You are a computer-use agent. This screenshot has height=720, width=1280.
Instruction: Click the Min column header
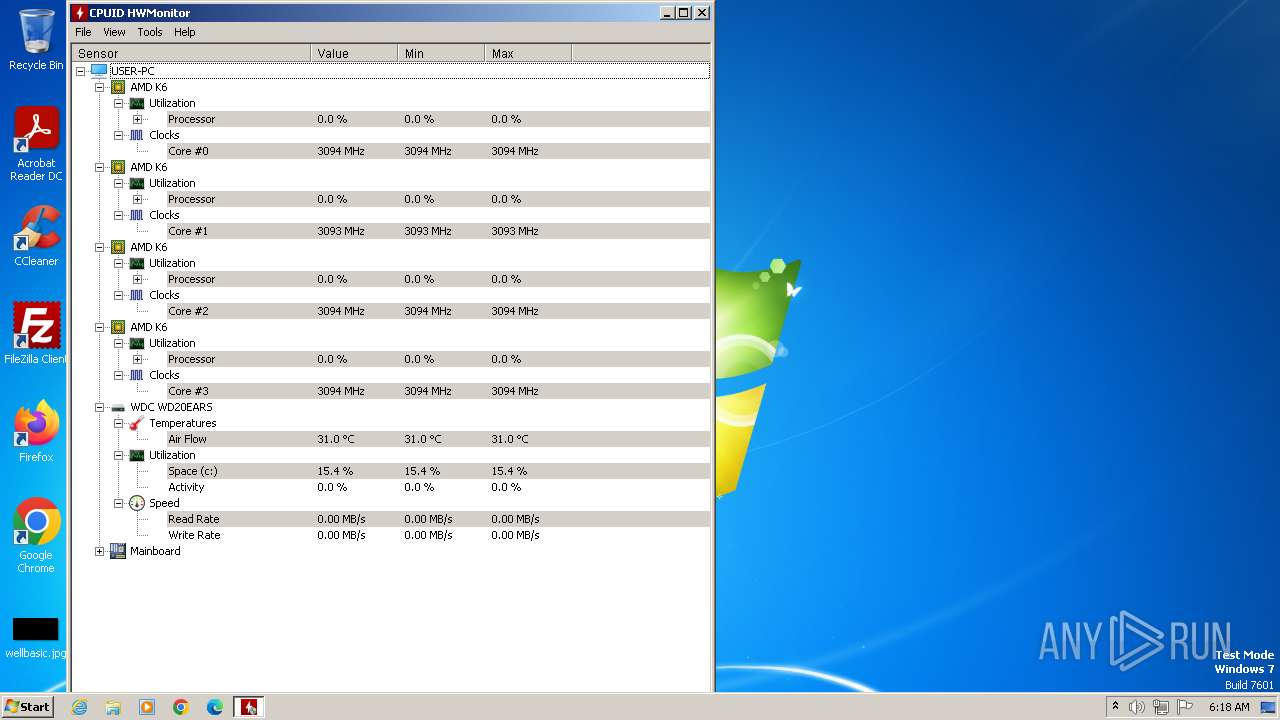pyautogui.click(x=441, y=53)
